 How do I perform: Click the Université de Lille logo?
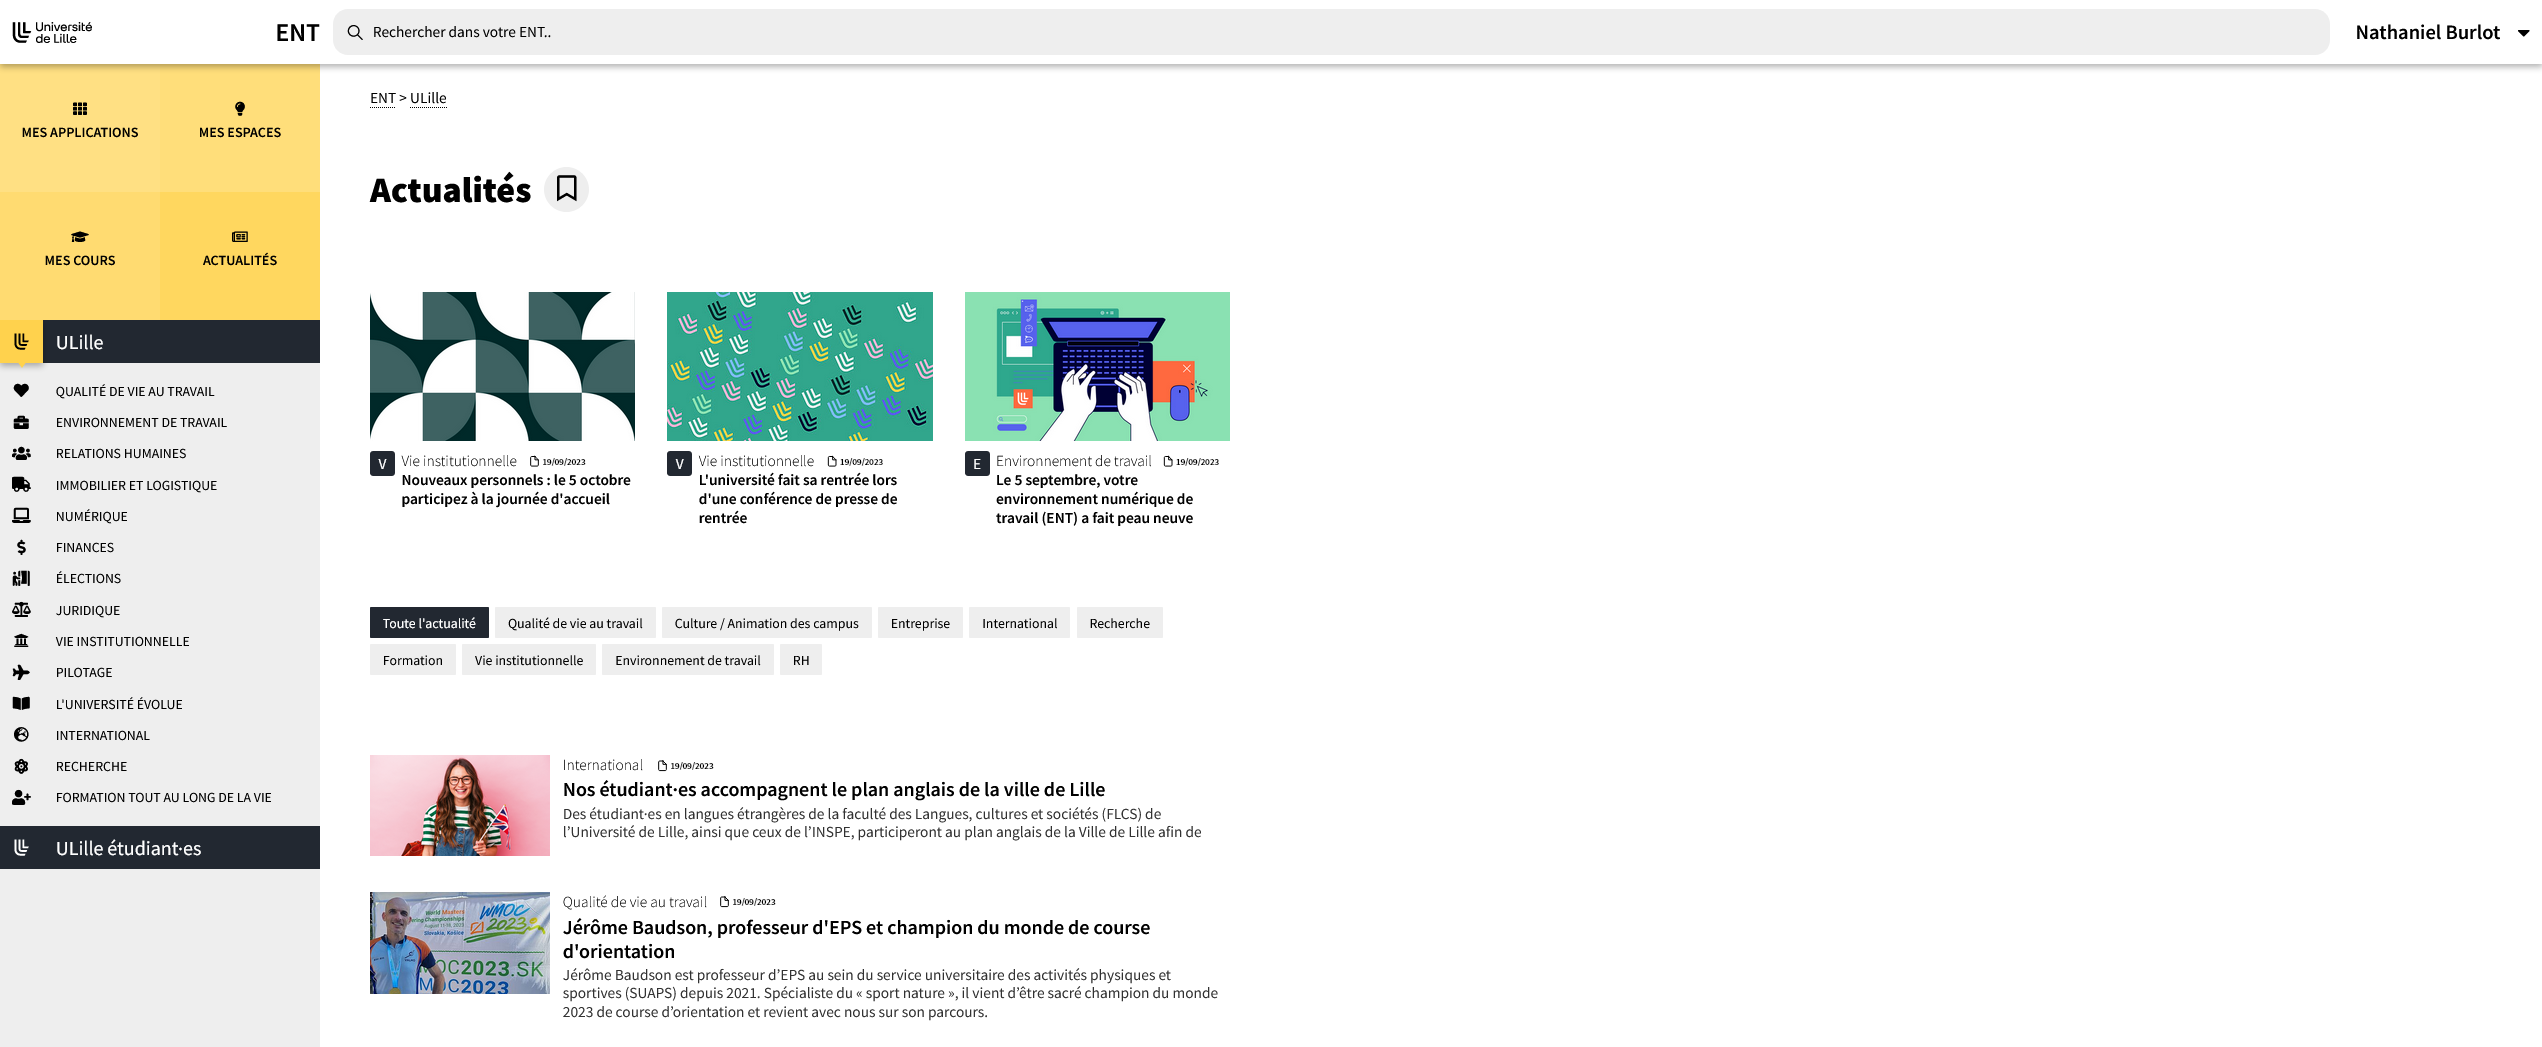(52, 32)
